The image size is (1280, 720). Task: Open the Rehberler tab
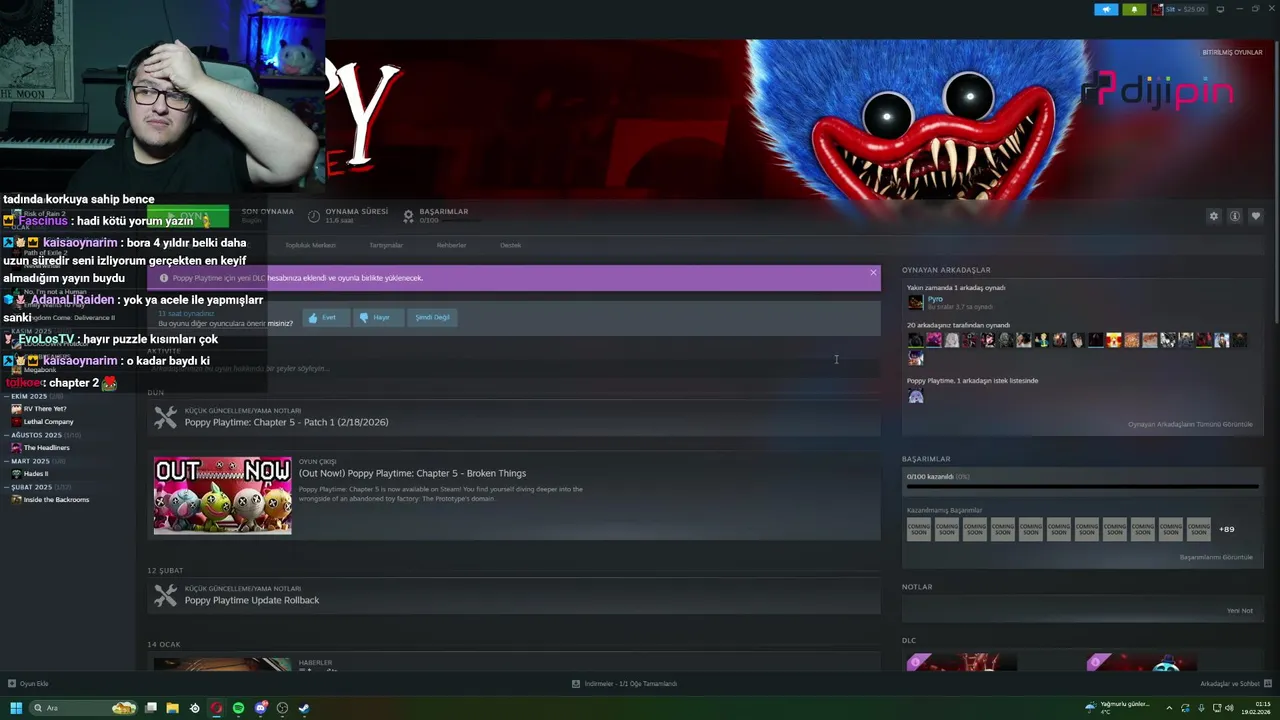(451, 245)
